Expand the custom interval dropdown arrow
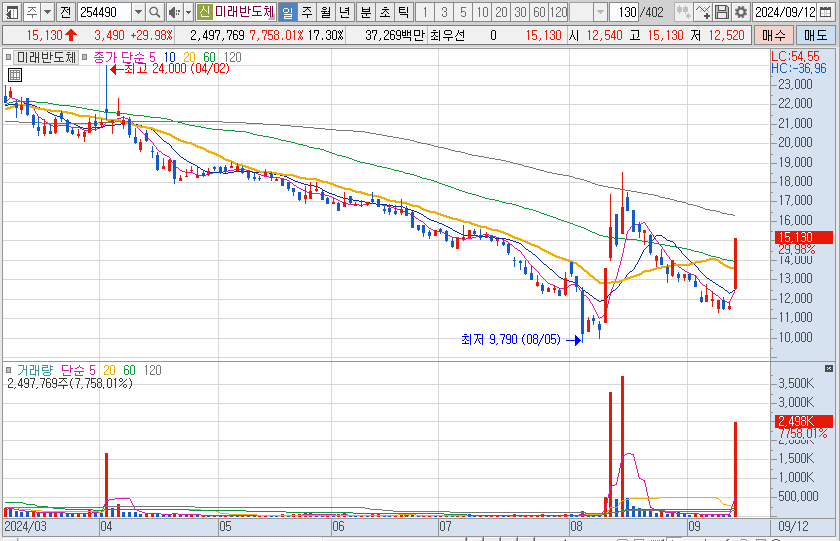 (601, 12)
